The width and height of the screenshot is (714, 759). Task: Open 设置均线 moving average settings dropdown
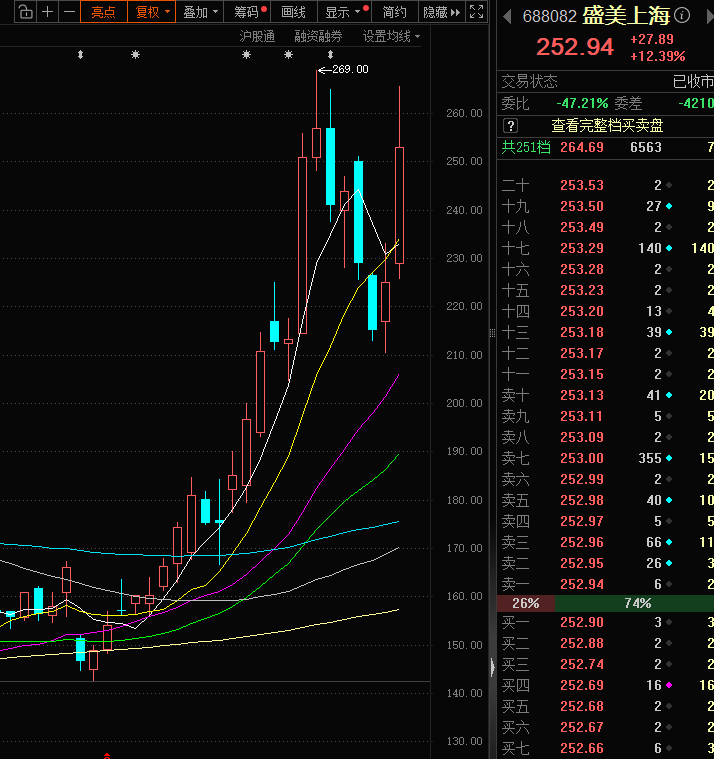pyautogui.click(x=392, y=36)
